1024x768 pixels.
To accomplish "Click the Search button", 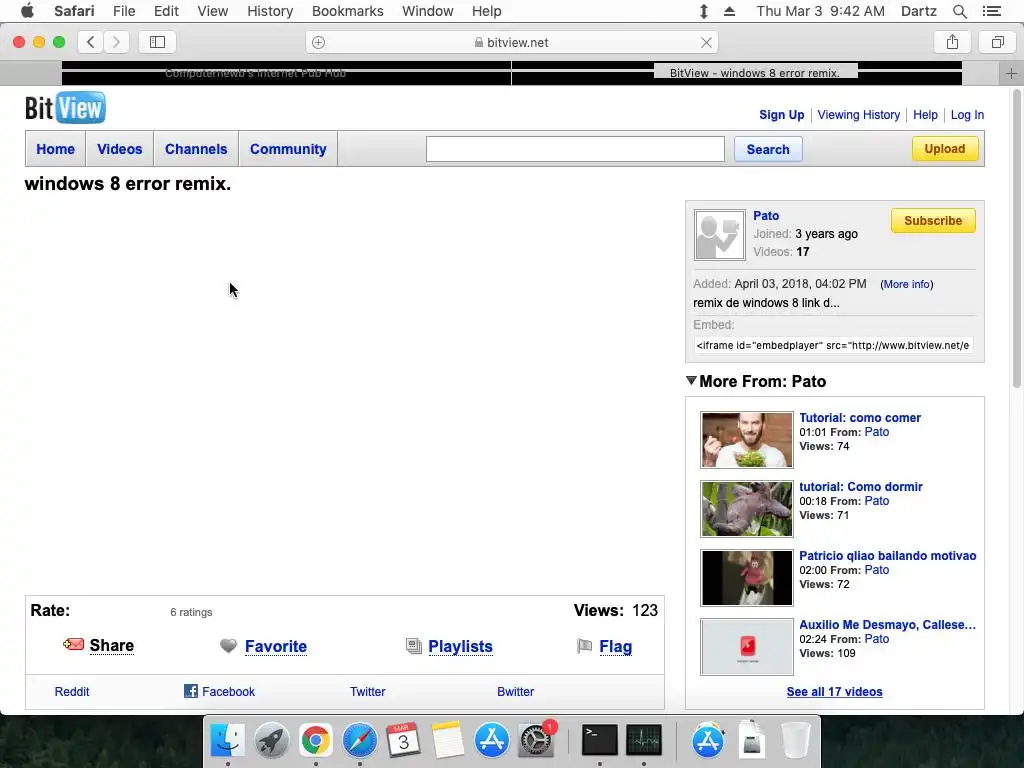I will 768,150.
